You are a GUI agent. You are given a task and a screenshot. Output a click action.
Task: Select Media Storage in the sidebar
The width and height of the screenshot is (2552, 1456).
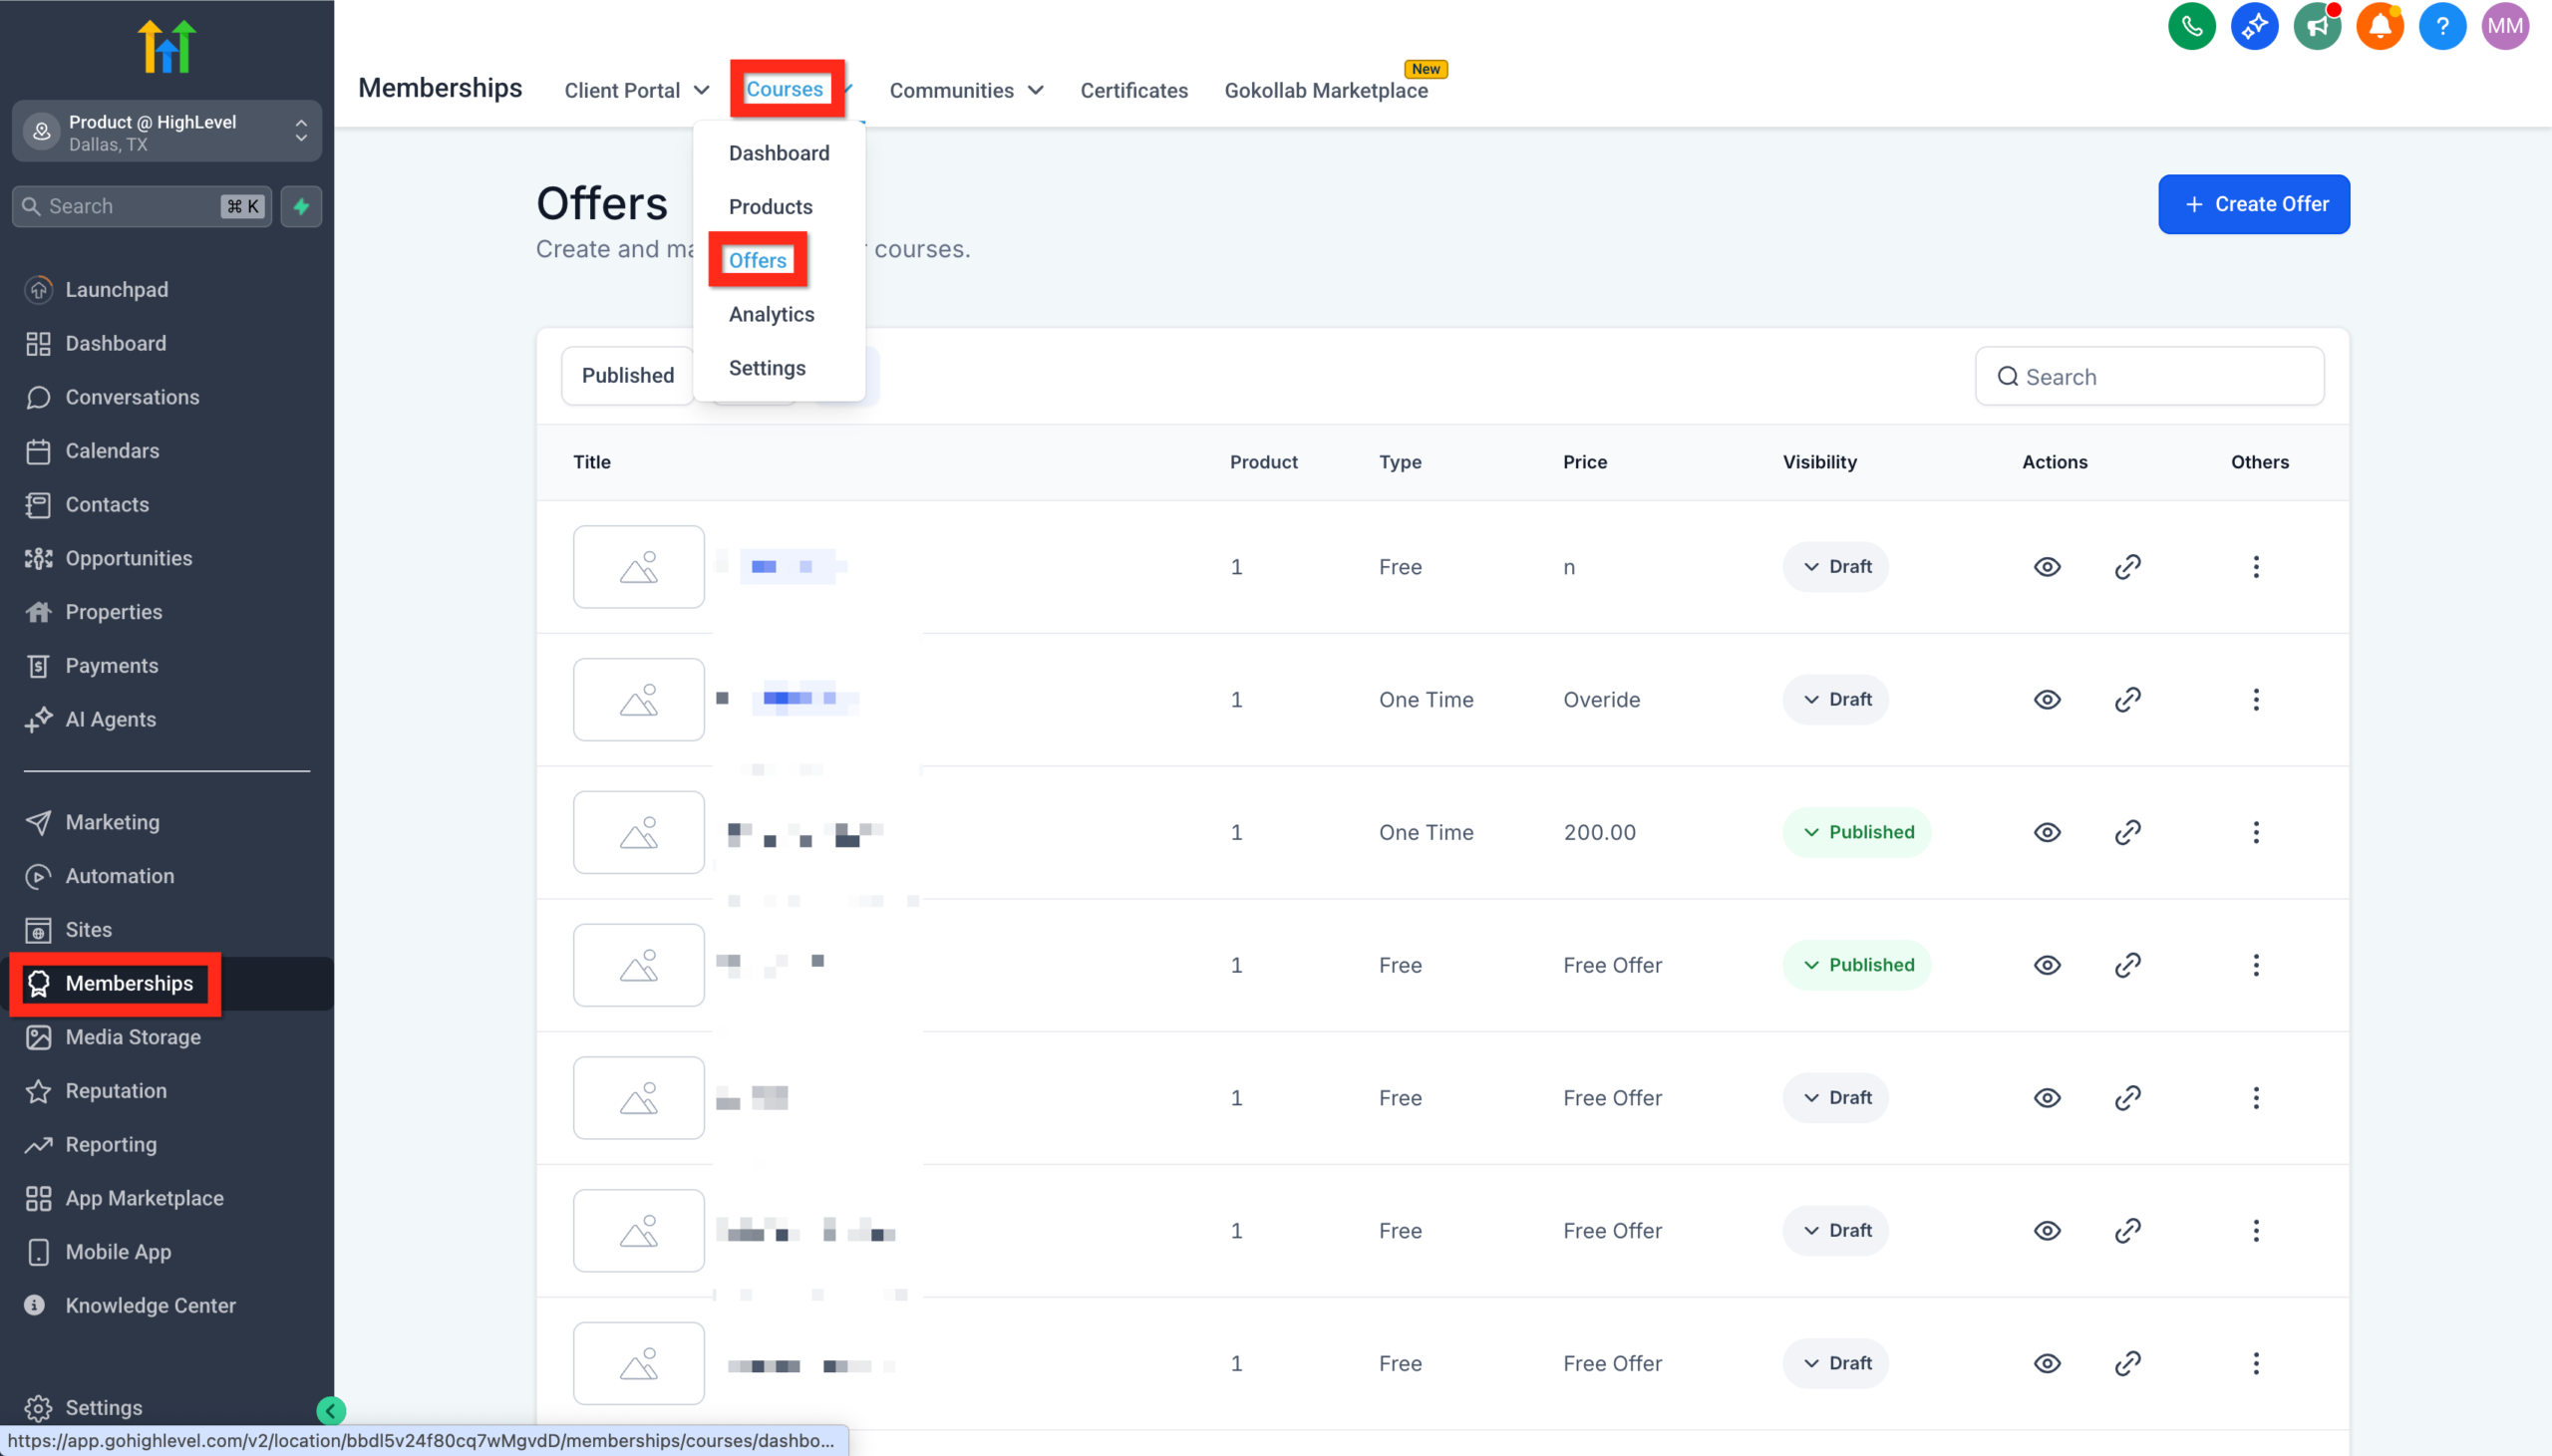click(x=133, y=1037)
